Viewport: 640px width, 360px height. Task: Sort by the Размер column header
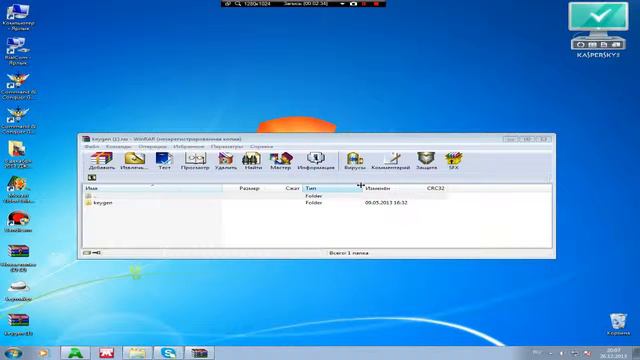coord(242,188)
